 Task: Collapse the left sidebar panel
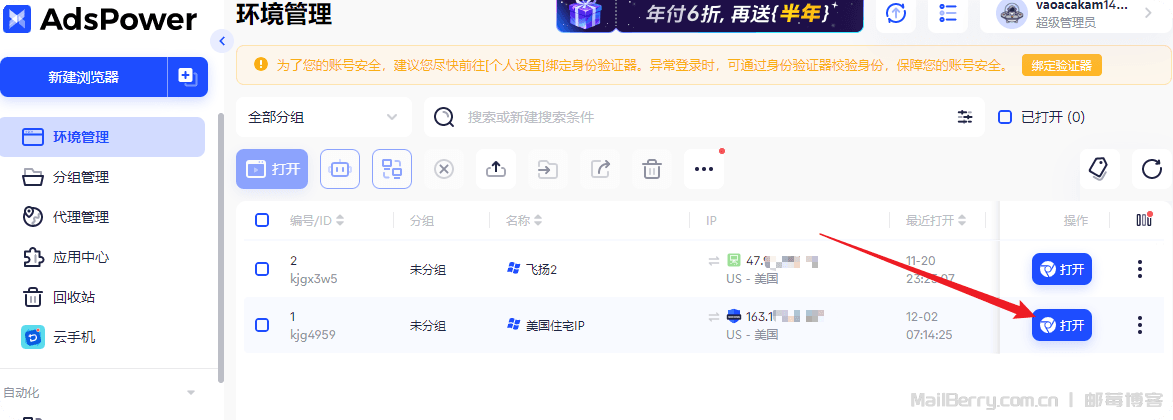tap(222, 41)
